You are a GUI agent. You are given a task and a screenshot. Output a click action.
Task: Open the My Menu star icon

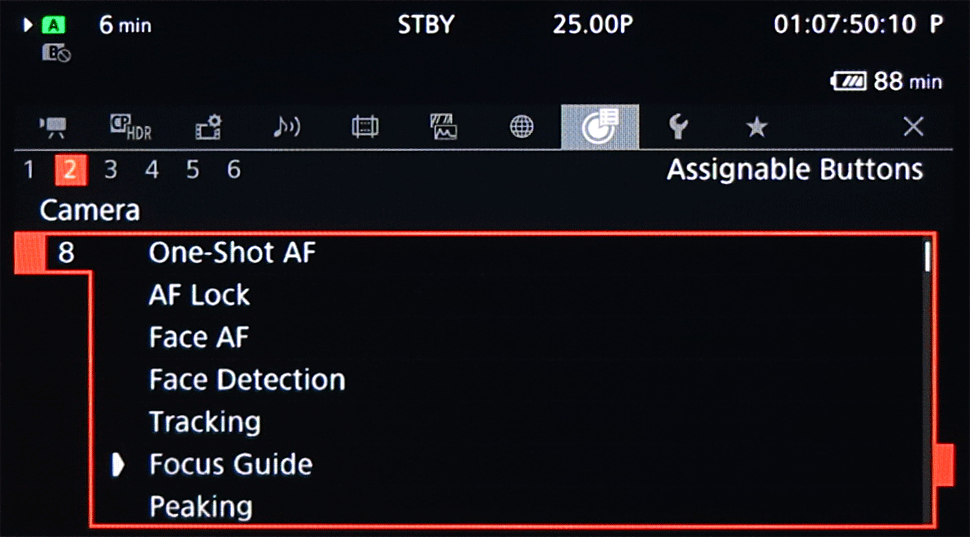point(757,128)
